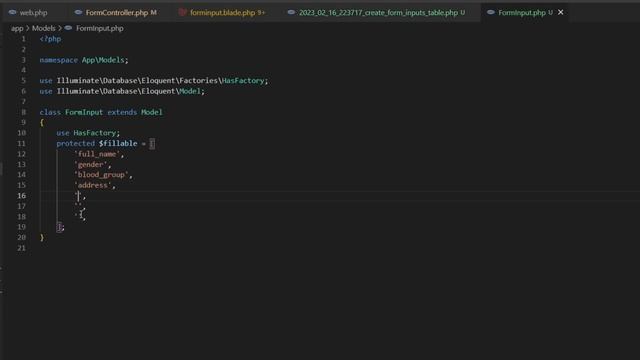The image size is (640, 360).
Task: Open the forminput.blade.php tab
Action: pyautogui.click(x=222, y=13)
